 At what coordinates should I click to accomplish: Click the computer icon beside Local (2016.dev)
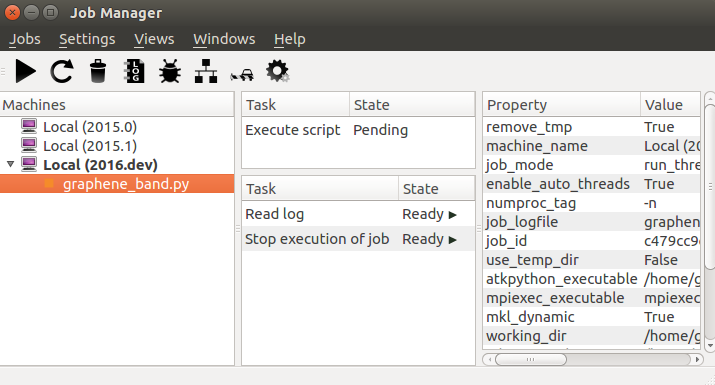tap(29, 164)
